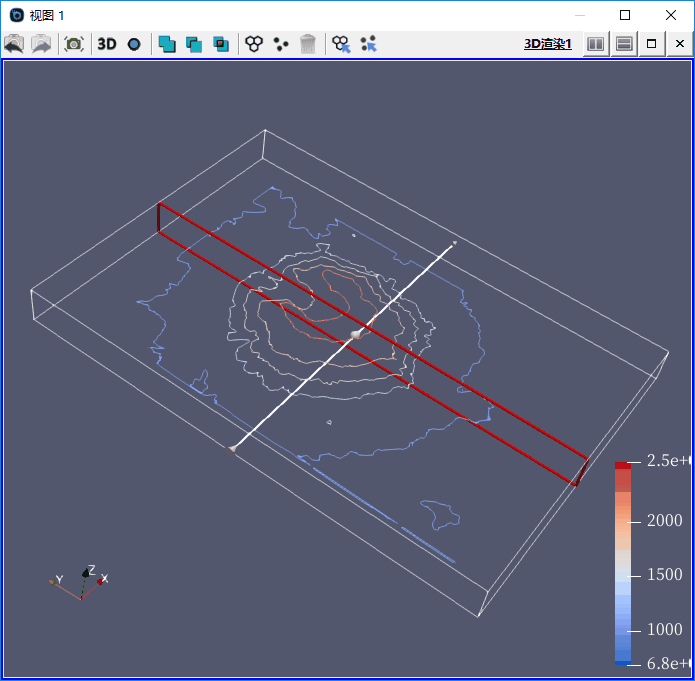Click the legend value 2000
The image size is (695, 681).
pos(664,521)
